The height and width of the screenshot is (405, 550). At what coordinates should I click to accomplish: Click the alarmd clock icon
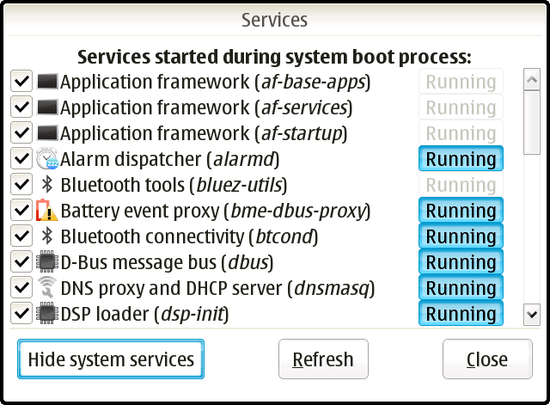click(47, 159)
